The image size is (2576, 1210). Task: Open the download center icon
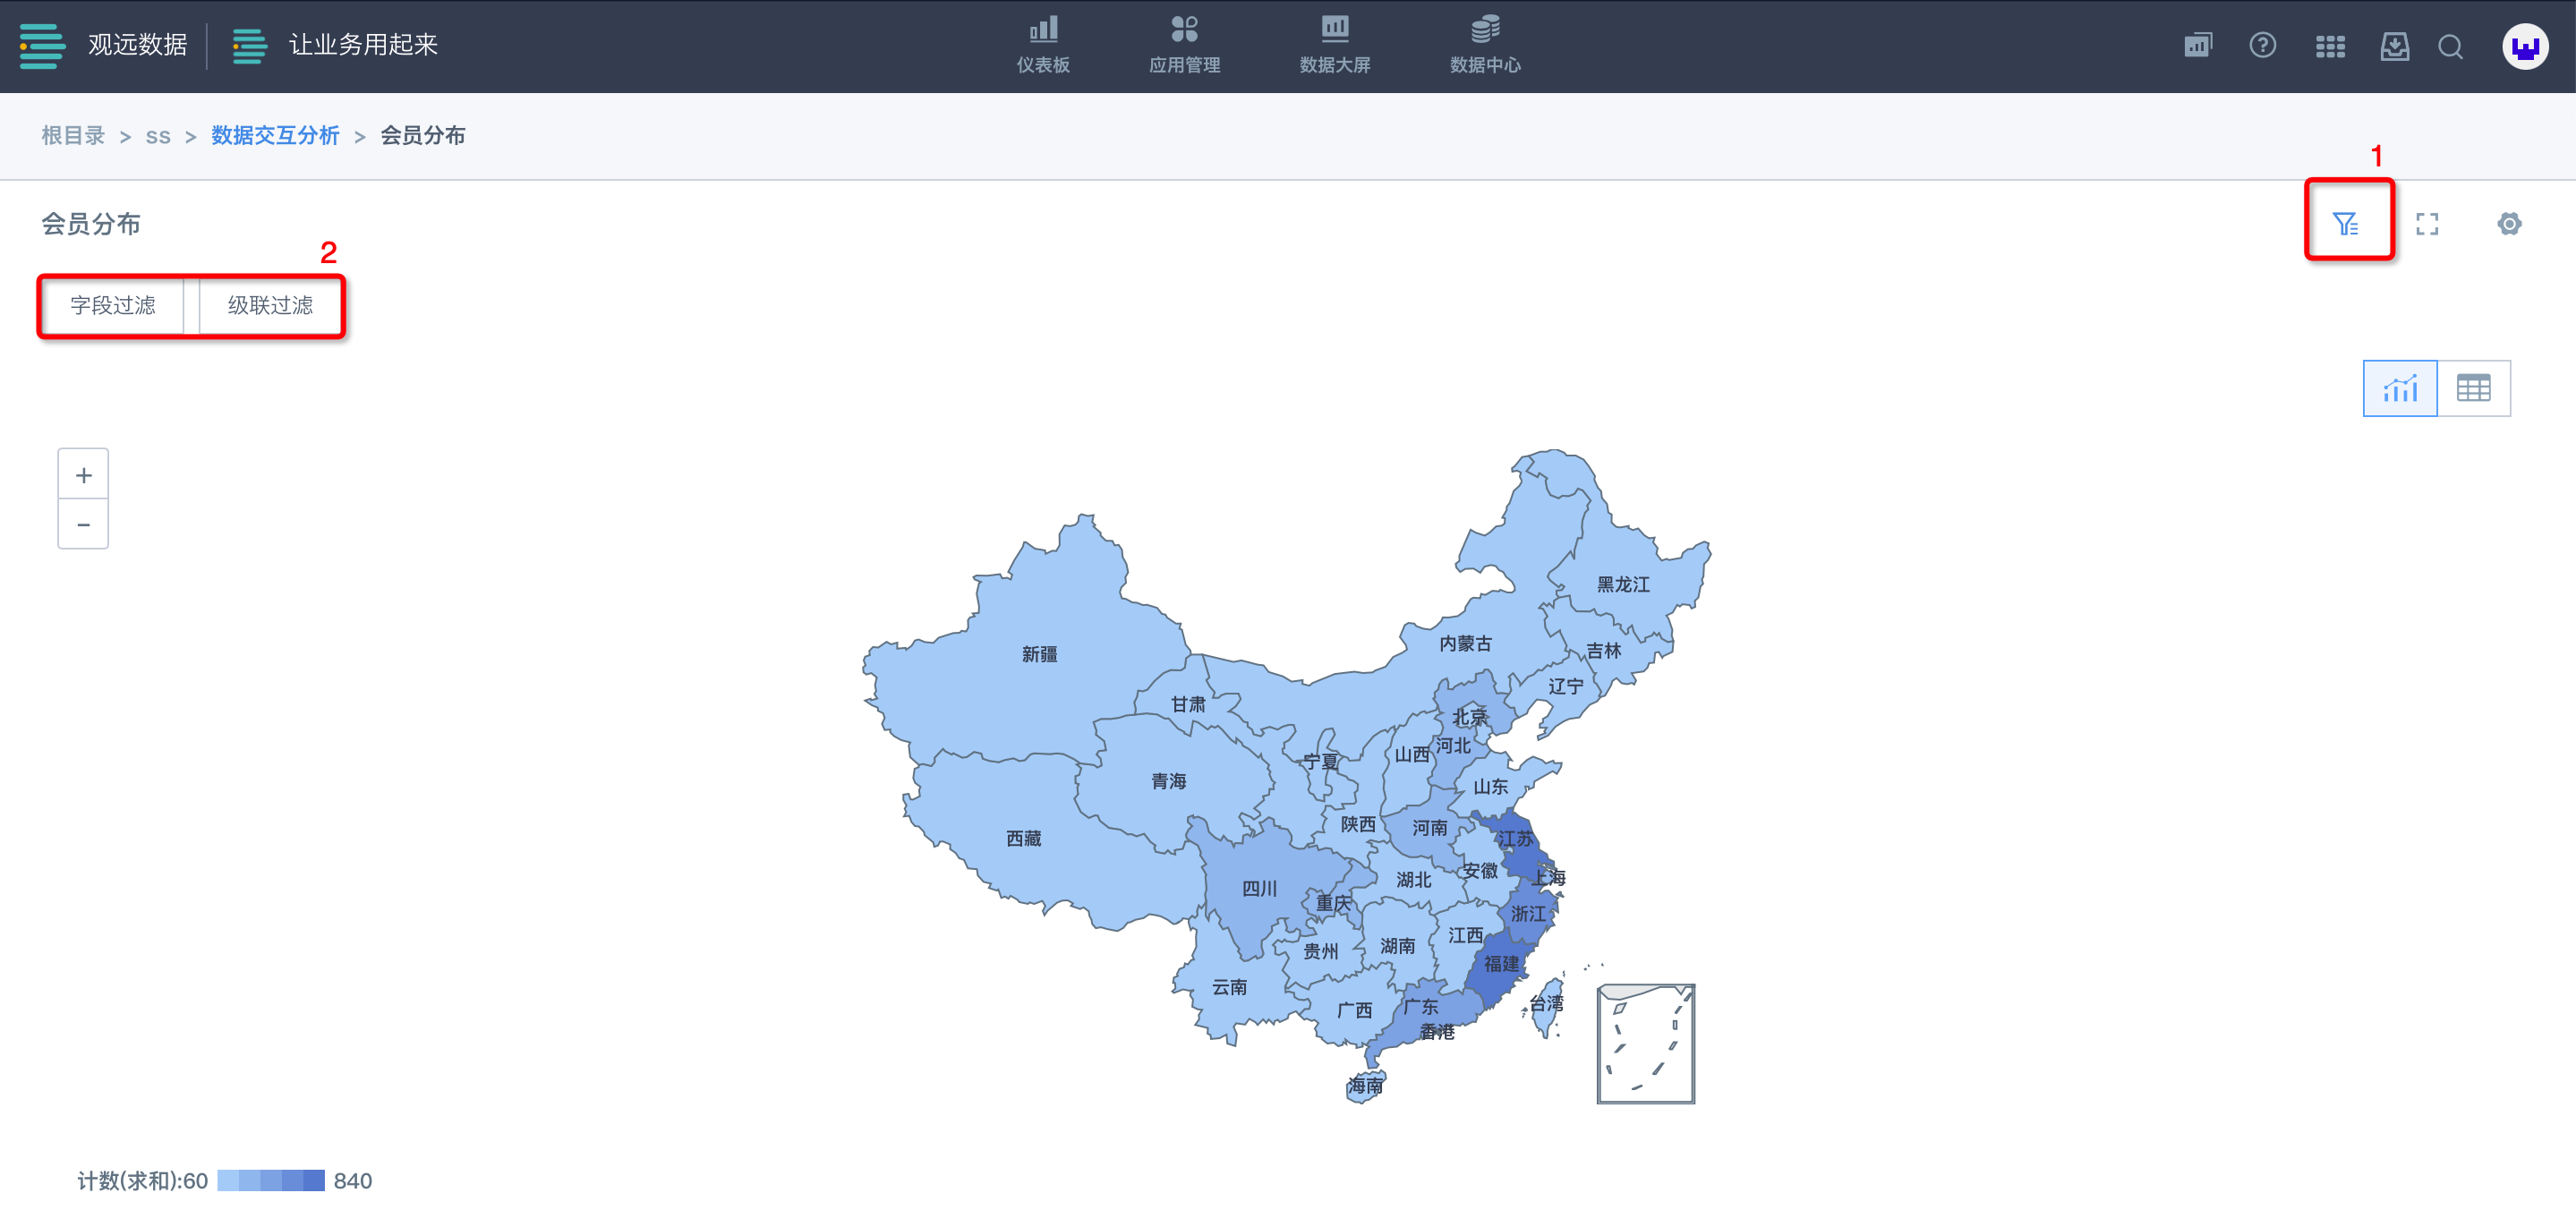2394,46
